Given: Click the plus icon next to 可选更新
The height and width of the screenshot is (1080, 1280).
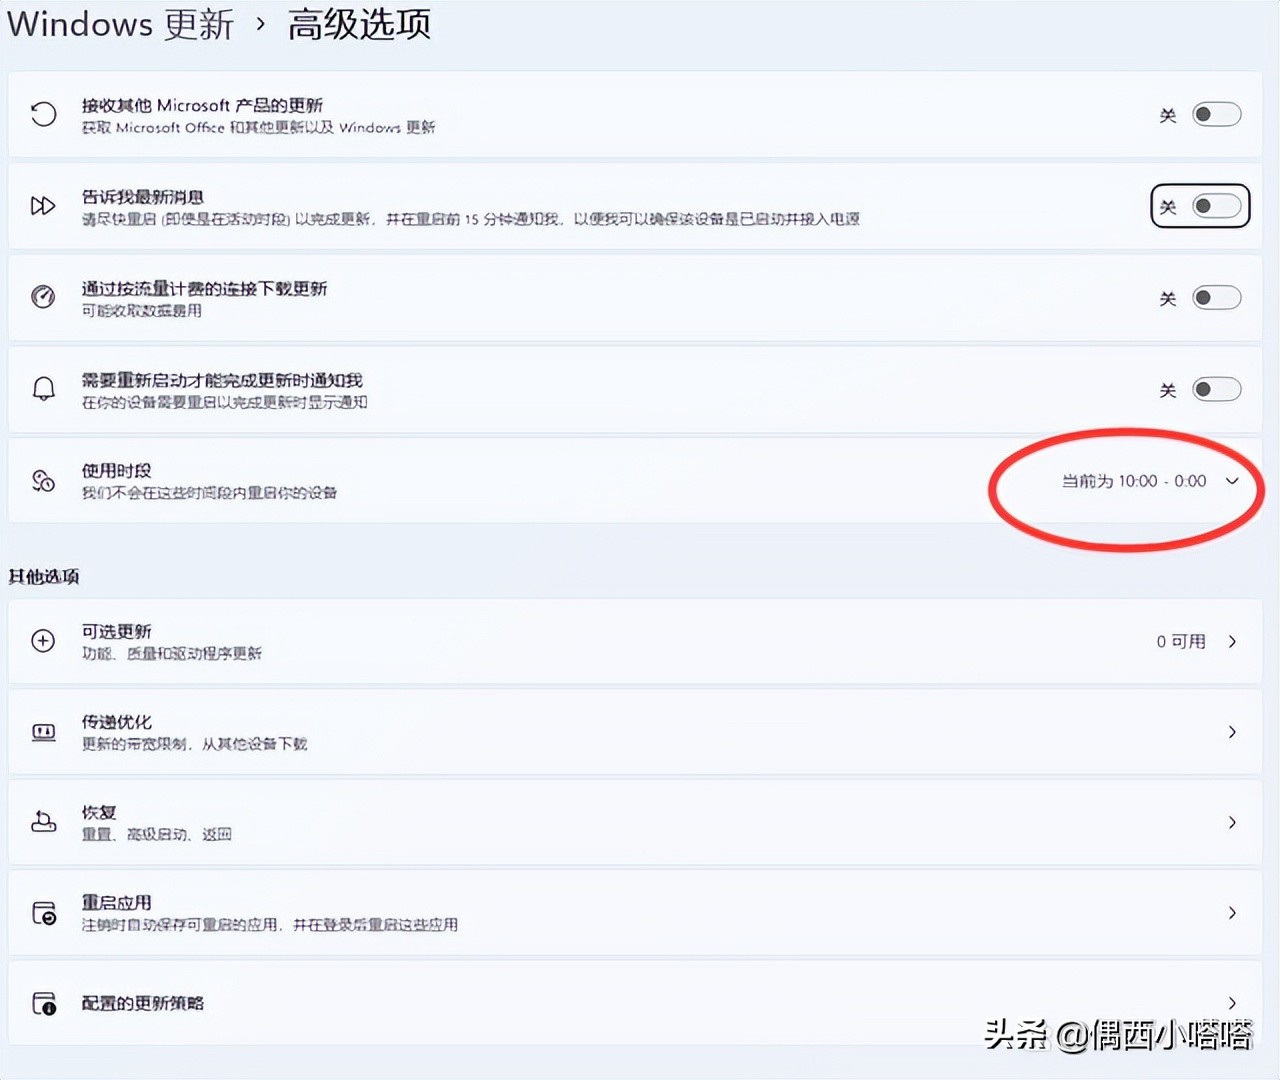Looking at the screenshot, I should (43, 641).
